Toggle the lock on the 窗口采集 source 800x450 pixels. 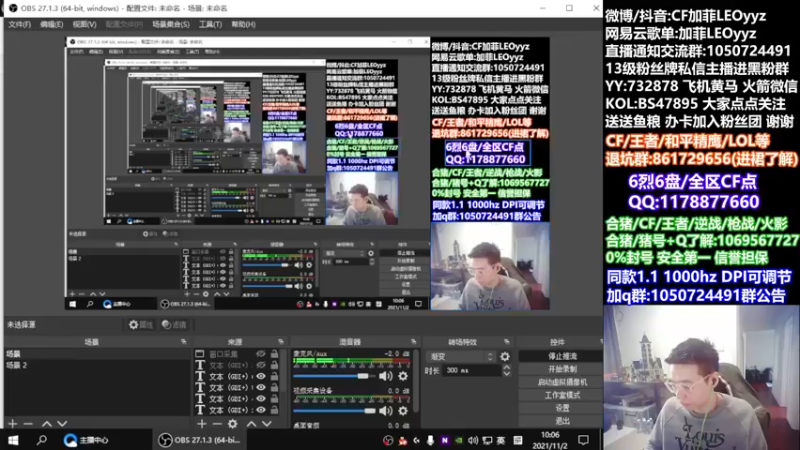(x=274, y=354)
